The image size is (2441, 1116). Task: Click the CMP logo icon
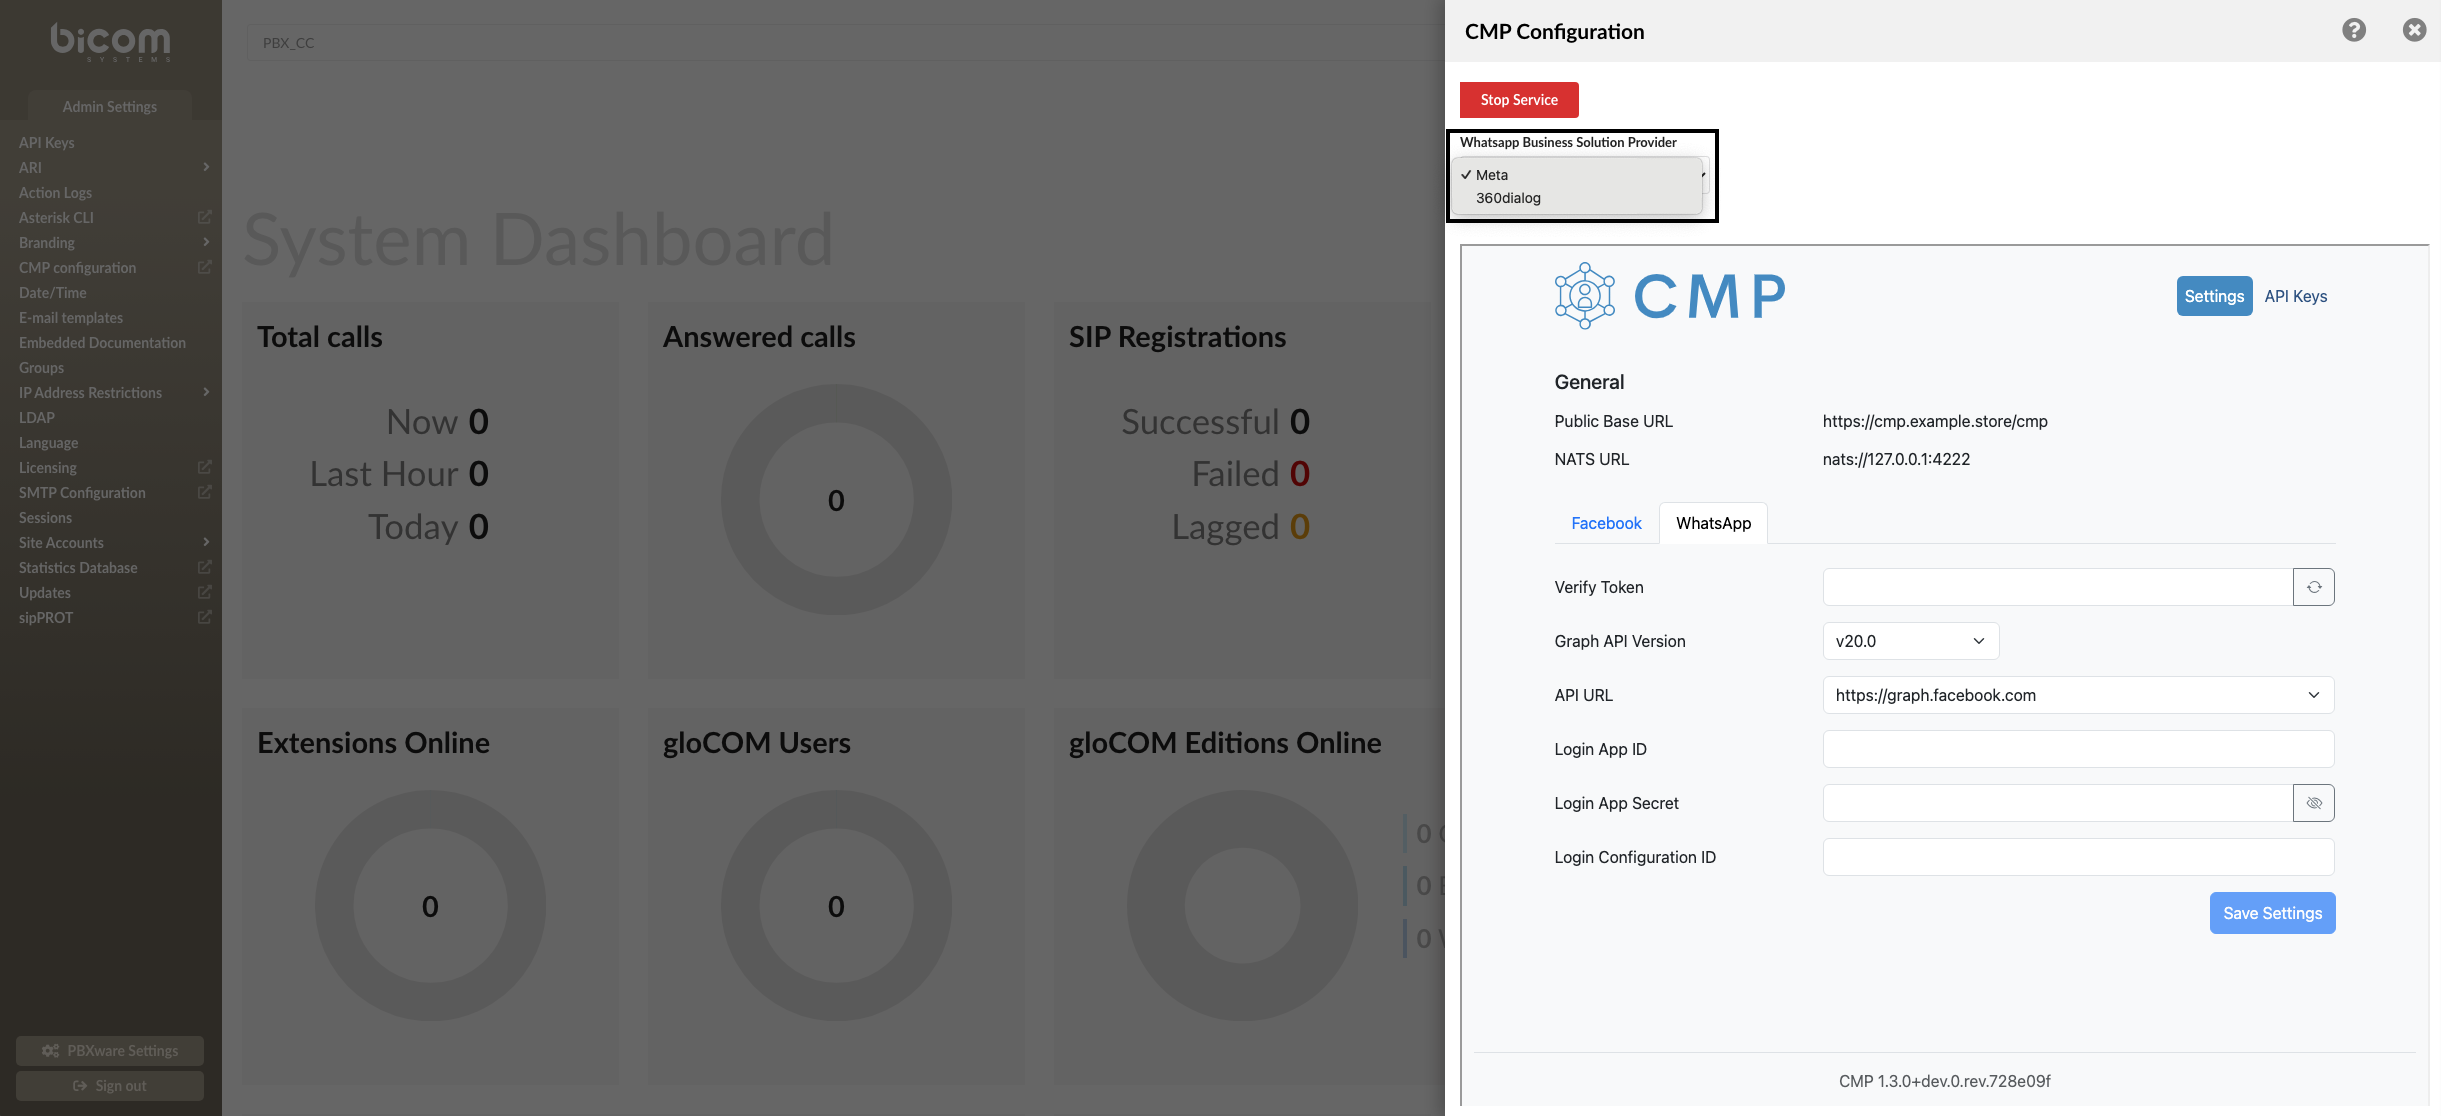pos(1584,296)
